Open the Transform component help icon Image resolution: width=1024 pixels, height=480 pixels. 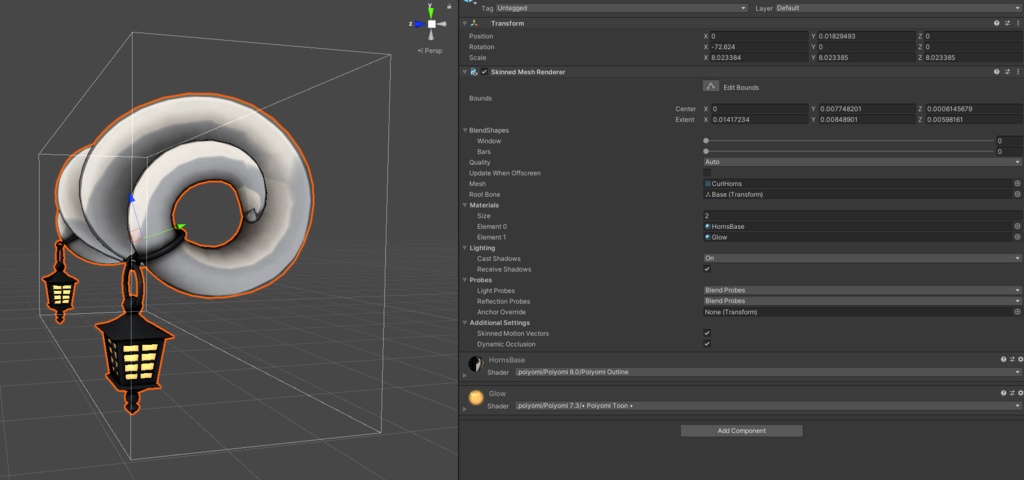coord(997,24)
